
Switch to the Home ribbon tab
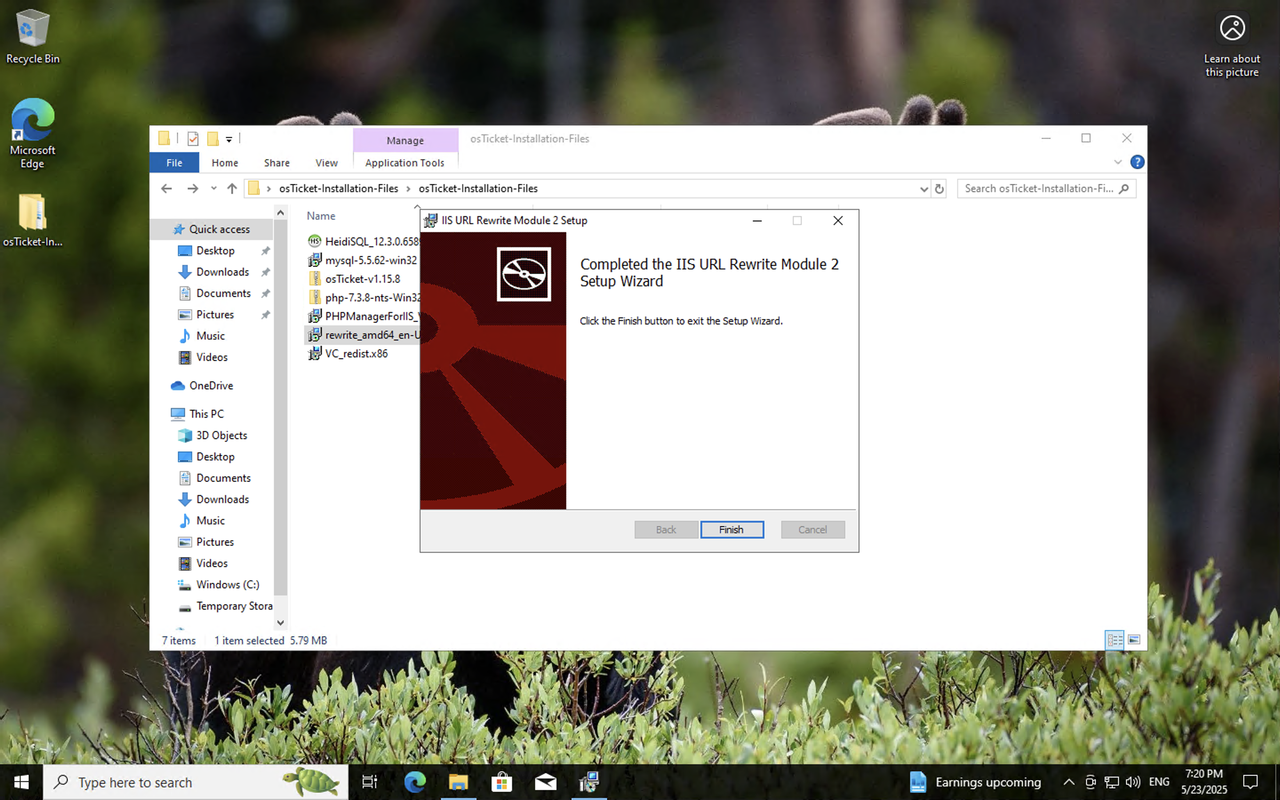225,163
